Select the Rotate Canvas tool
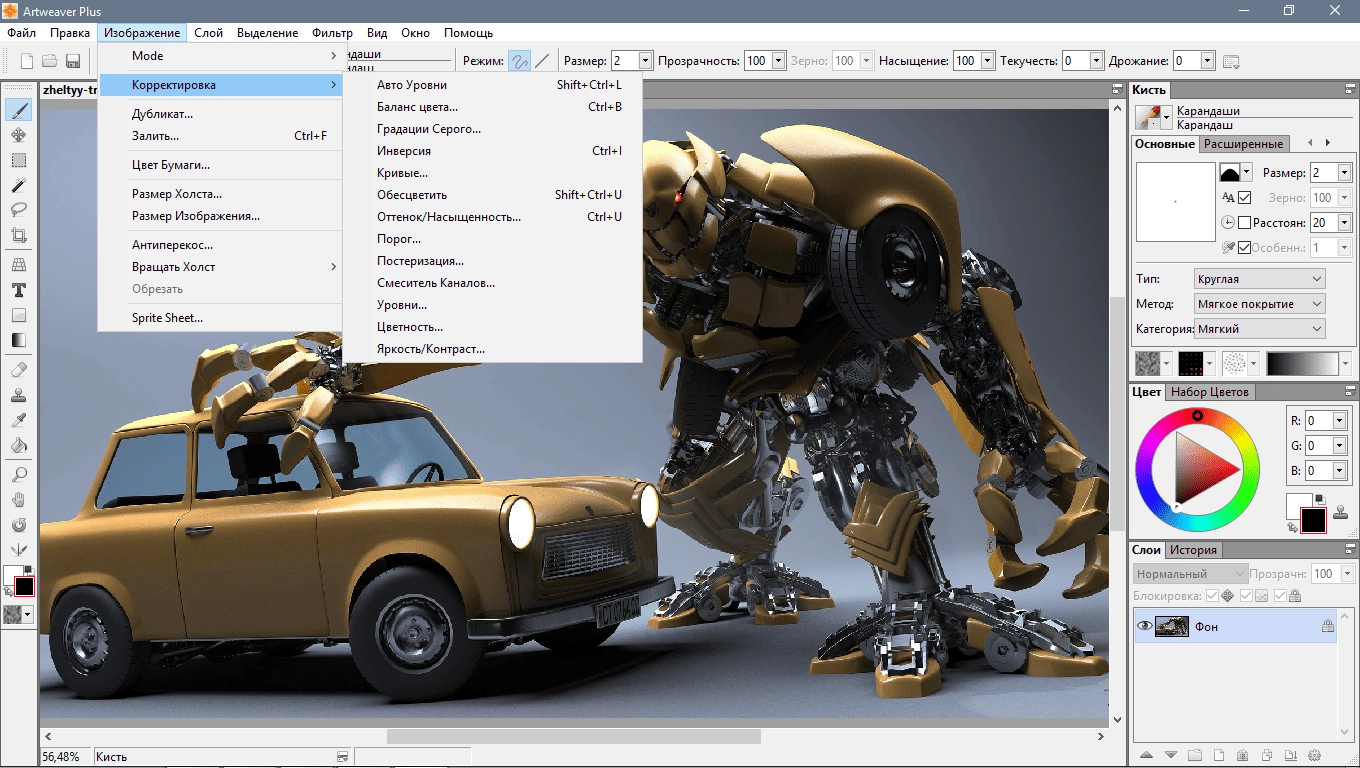The width and height of the screenshot is (1360, 768). 18,524
